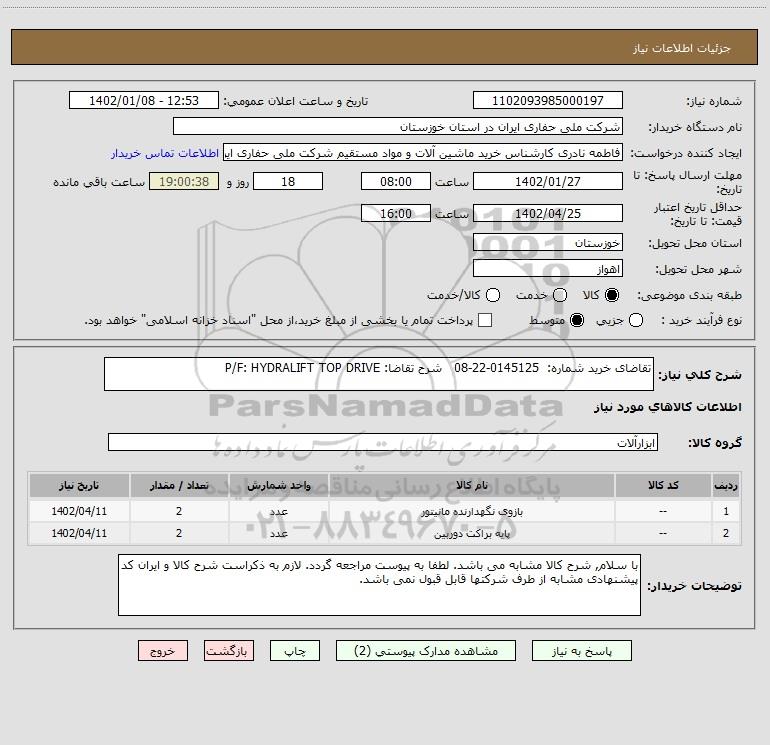Image resolution: width=770 pixels, height=745 pixels.
Task: Select the کالا/خدمت radio button
Action: coord(493,295)
